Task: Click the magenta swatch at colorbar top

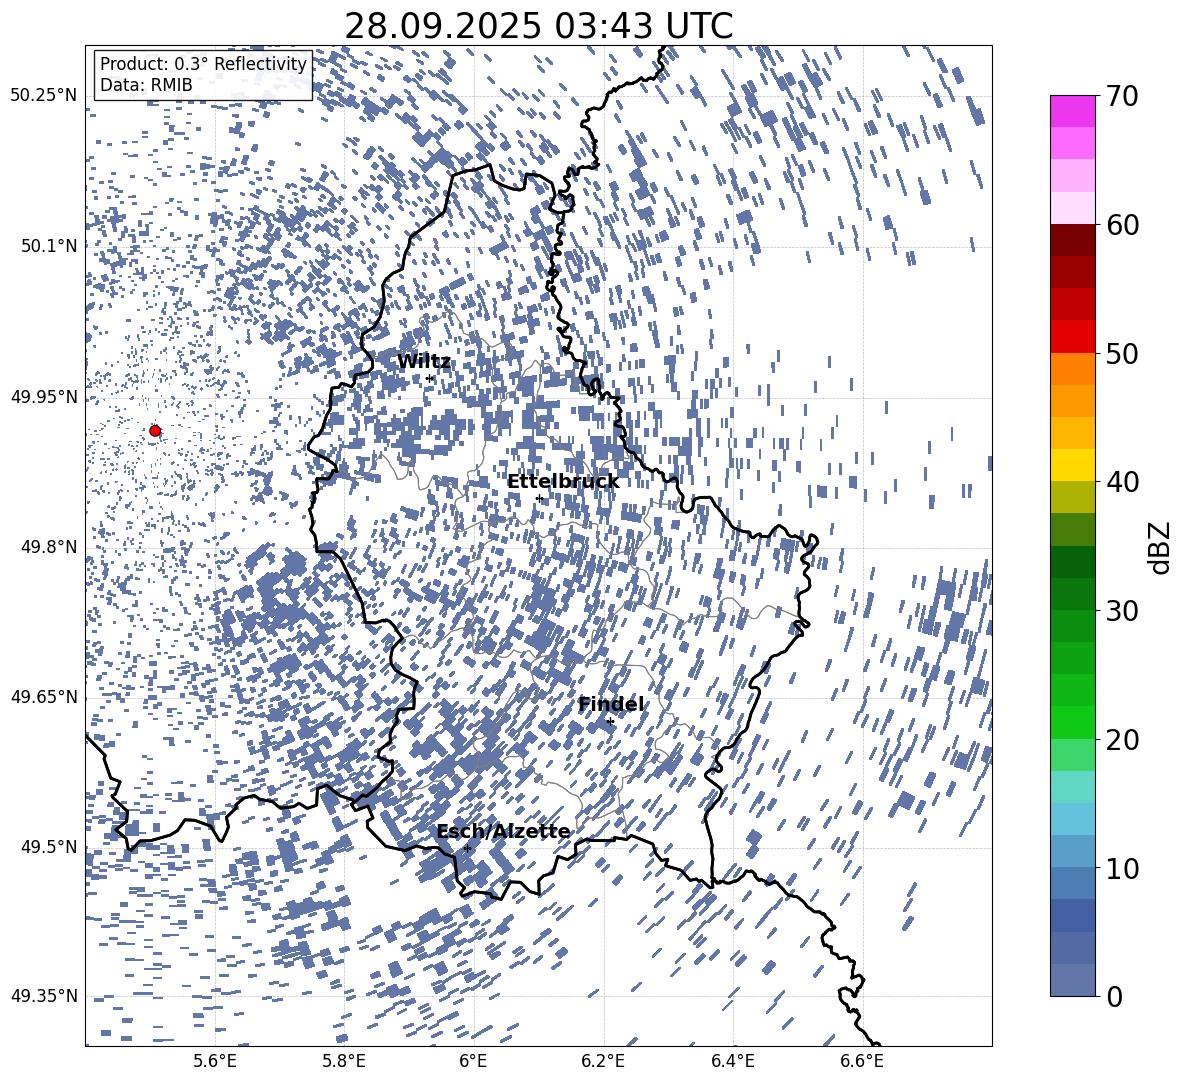Action: pyautogui.click(x=1072, y=112)
